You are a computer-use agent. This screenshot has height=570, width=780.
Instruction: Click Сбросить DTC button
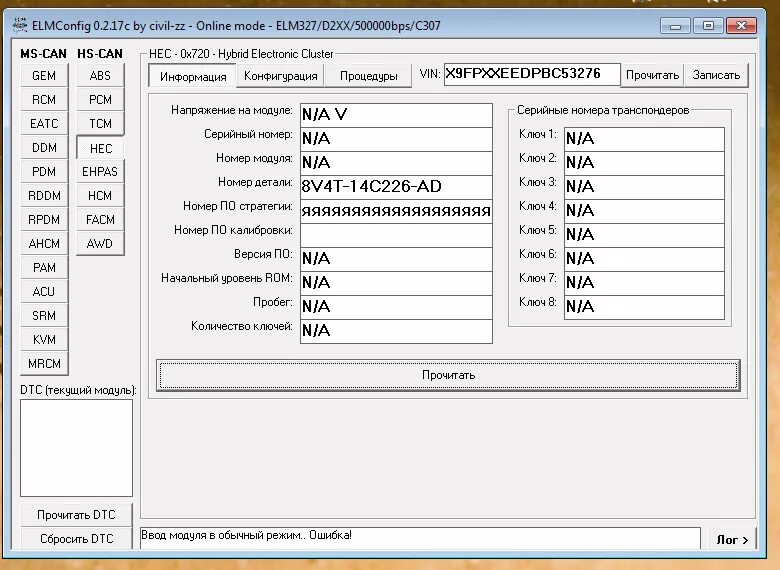pyautogui.click(x=76, y=539)
